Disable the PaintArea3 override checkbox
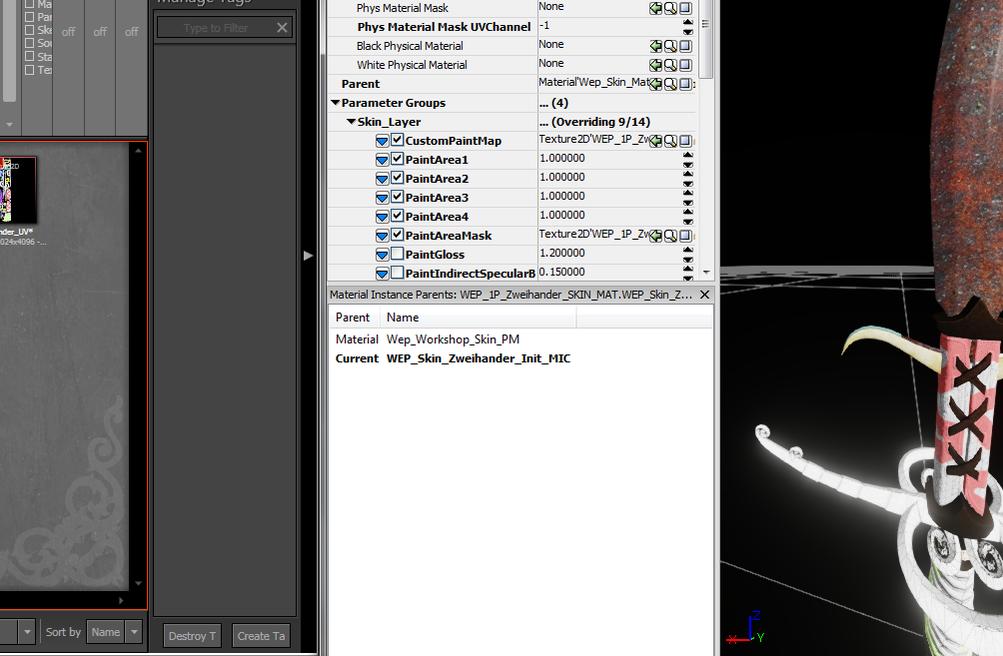Image resolution: width=1003 pixels, height=656 pixels. (397, 197)
